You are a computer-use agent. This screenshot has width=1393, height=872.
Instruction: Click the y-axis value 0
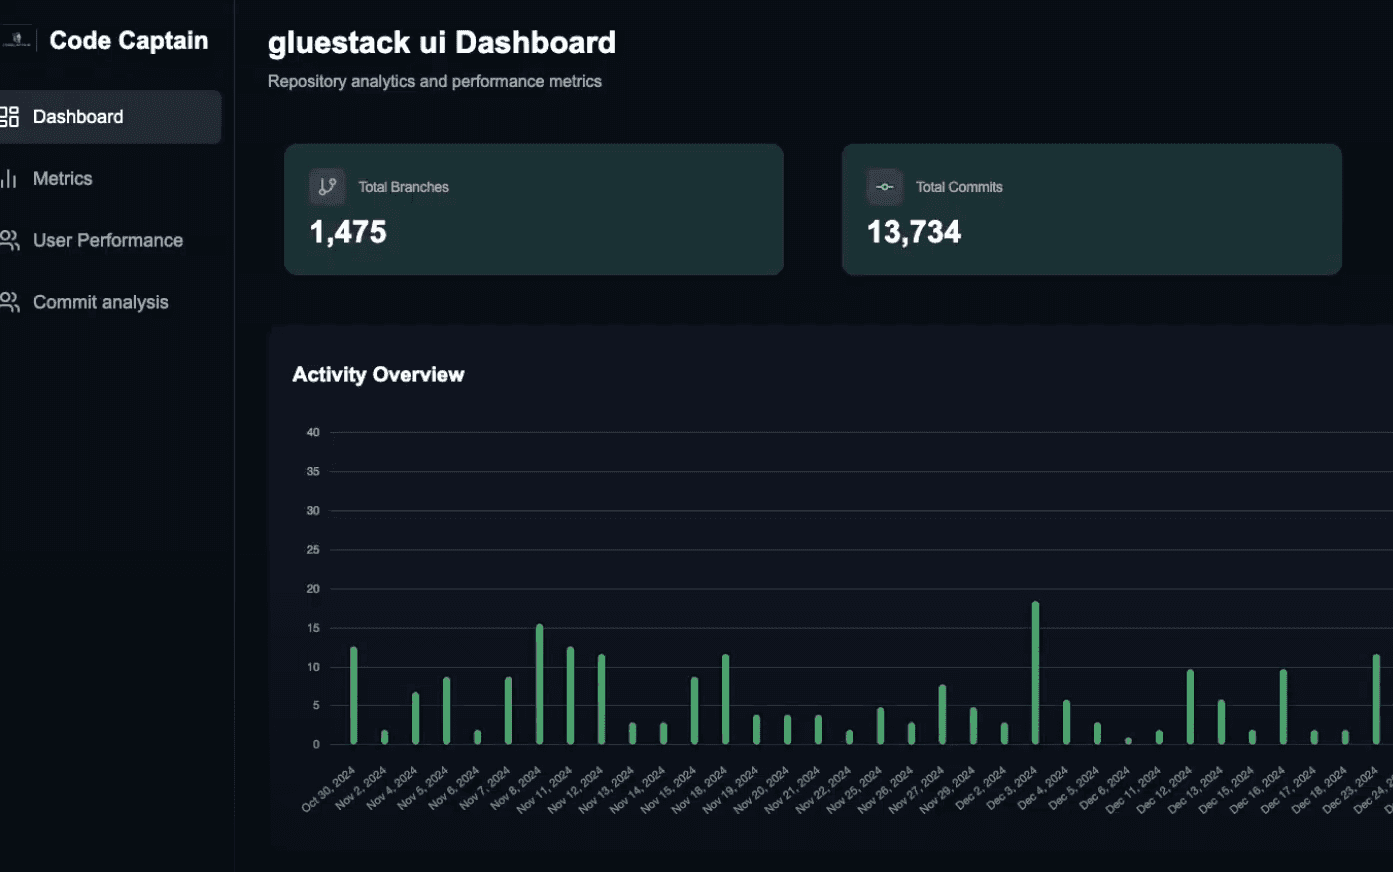coord(316,744)
